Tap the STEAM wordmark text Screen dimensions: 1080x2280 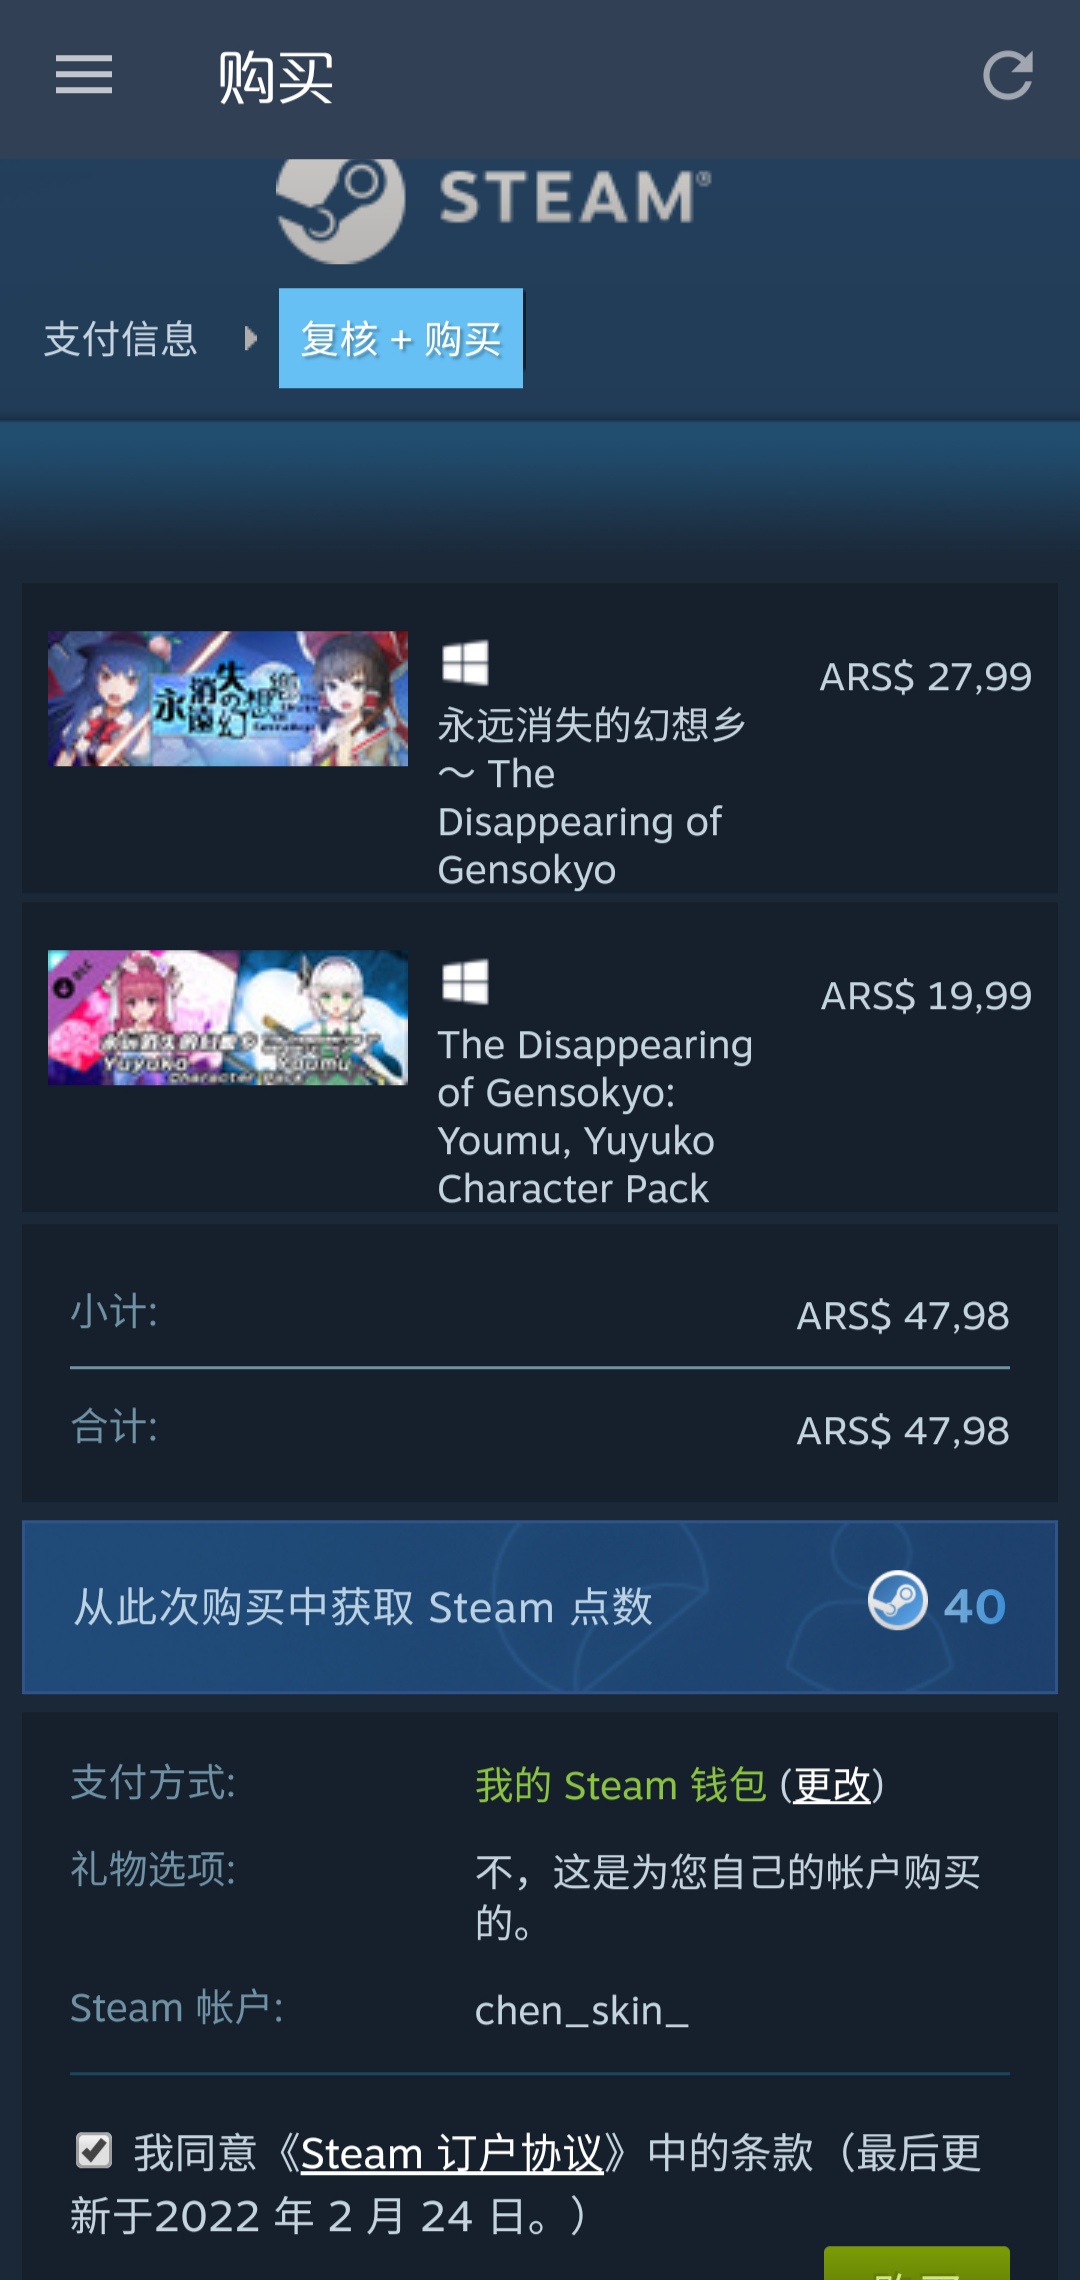(575, 196)
